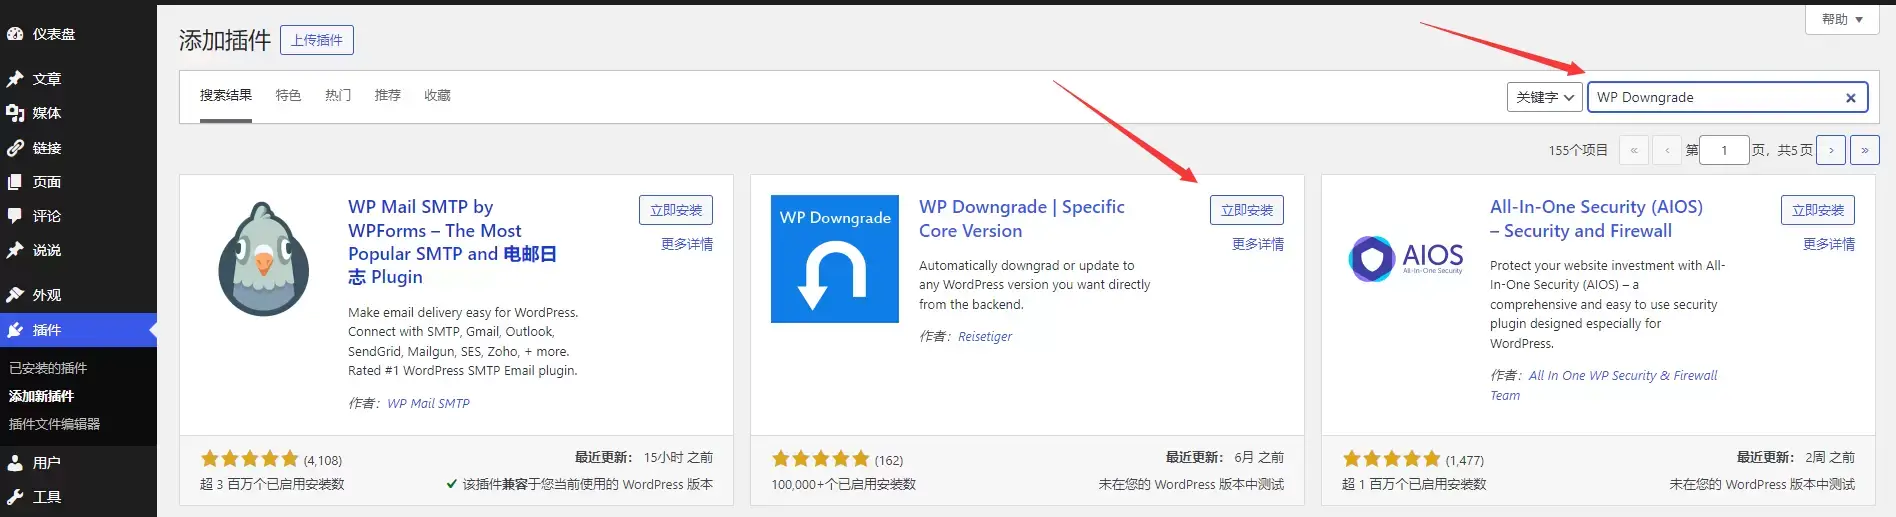Install WP Downgrade with 立即安装

tap(1247, 210)
